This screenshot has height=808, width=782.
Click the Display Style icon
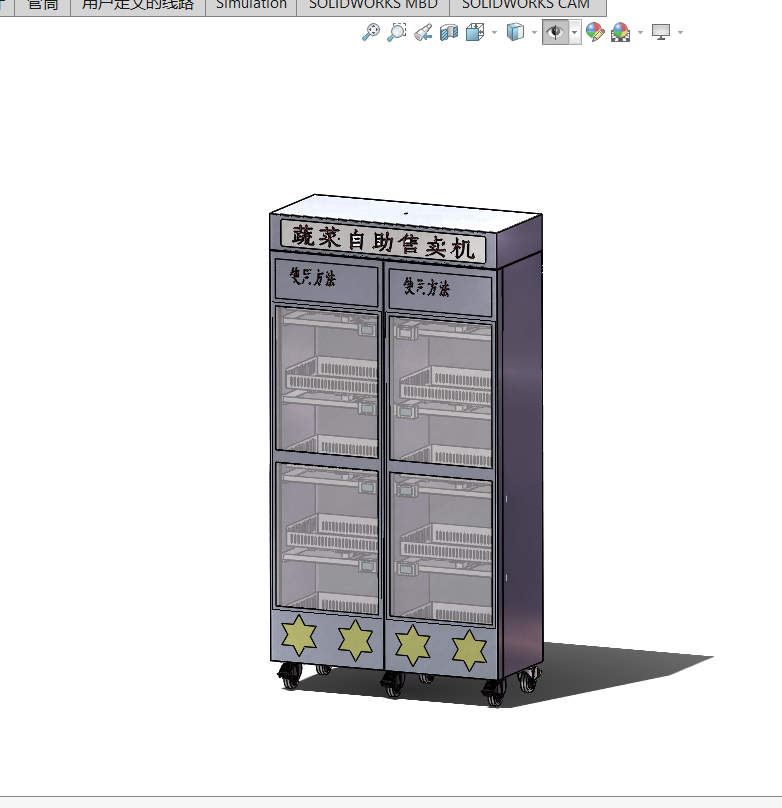(515, 32)
